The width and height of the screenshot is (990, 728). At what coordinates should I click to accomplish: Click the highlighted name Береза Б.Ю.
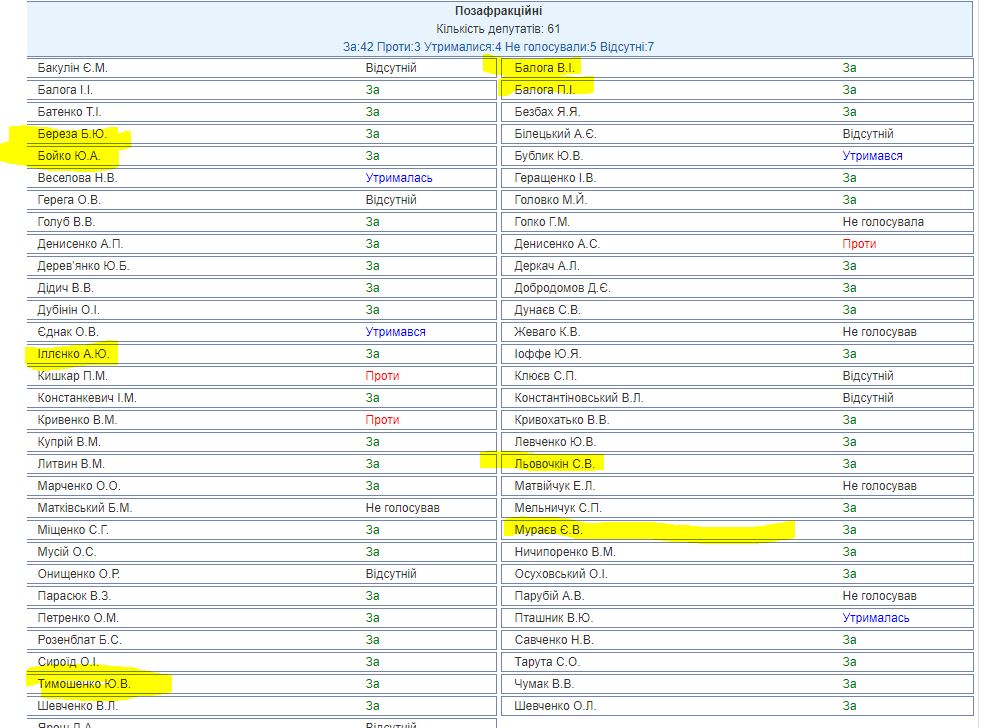coord(70,134)
